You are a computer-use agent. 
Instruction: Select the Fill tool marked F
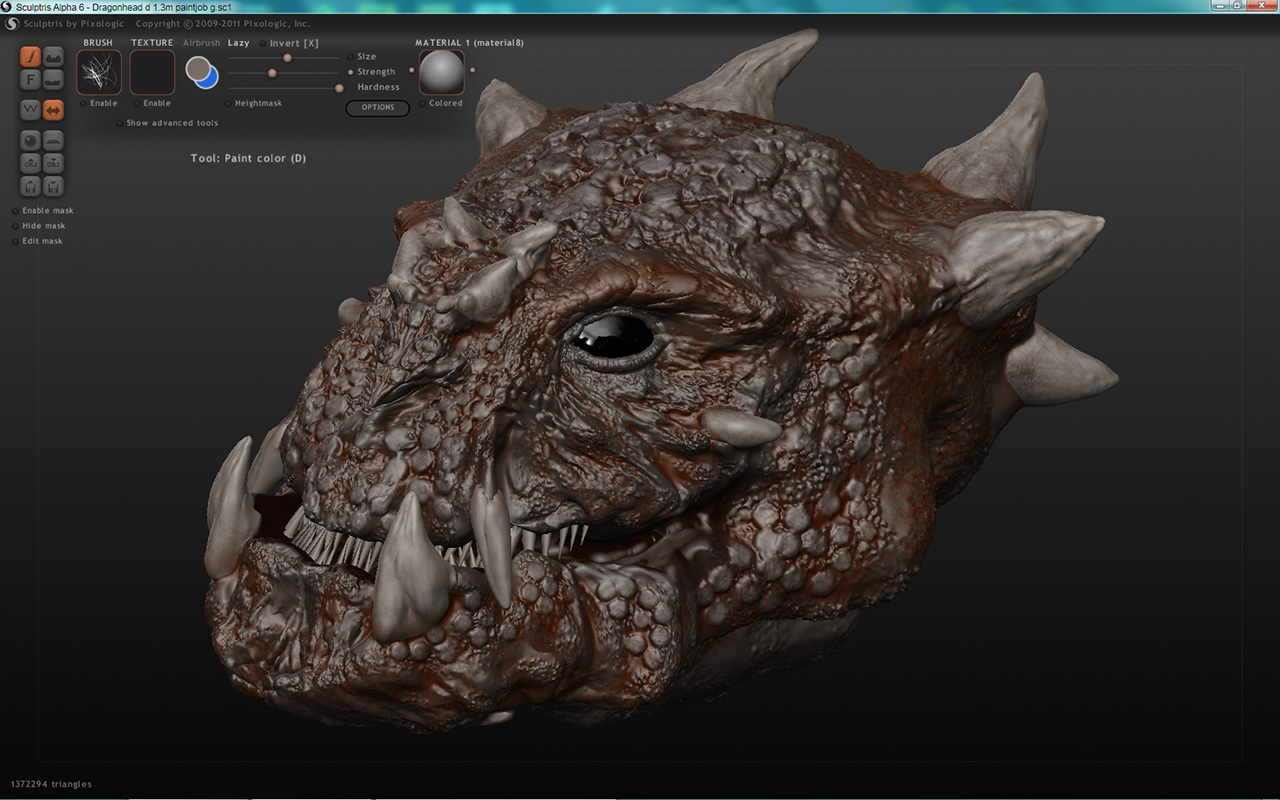click(x=29, y=78)
